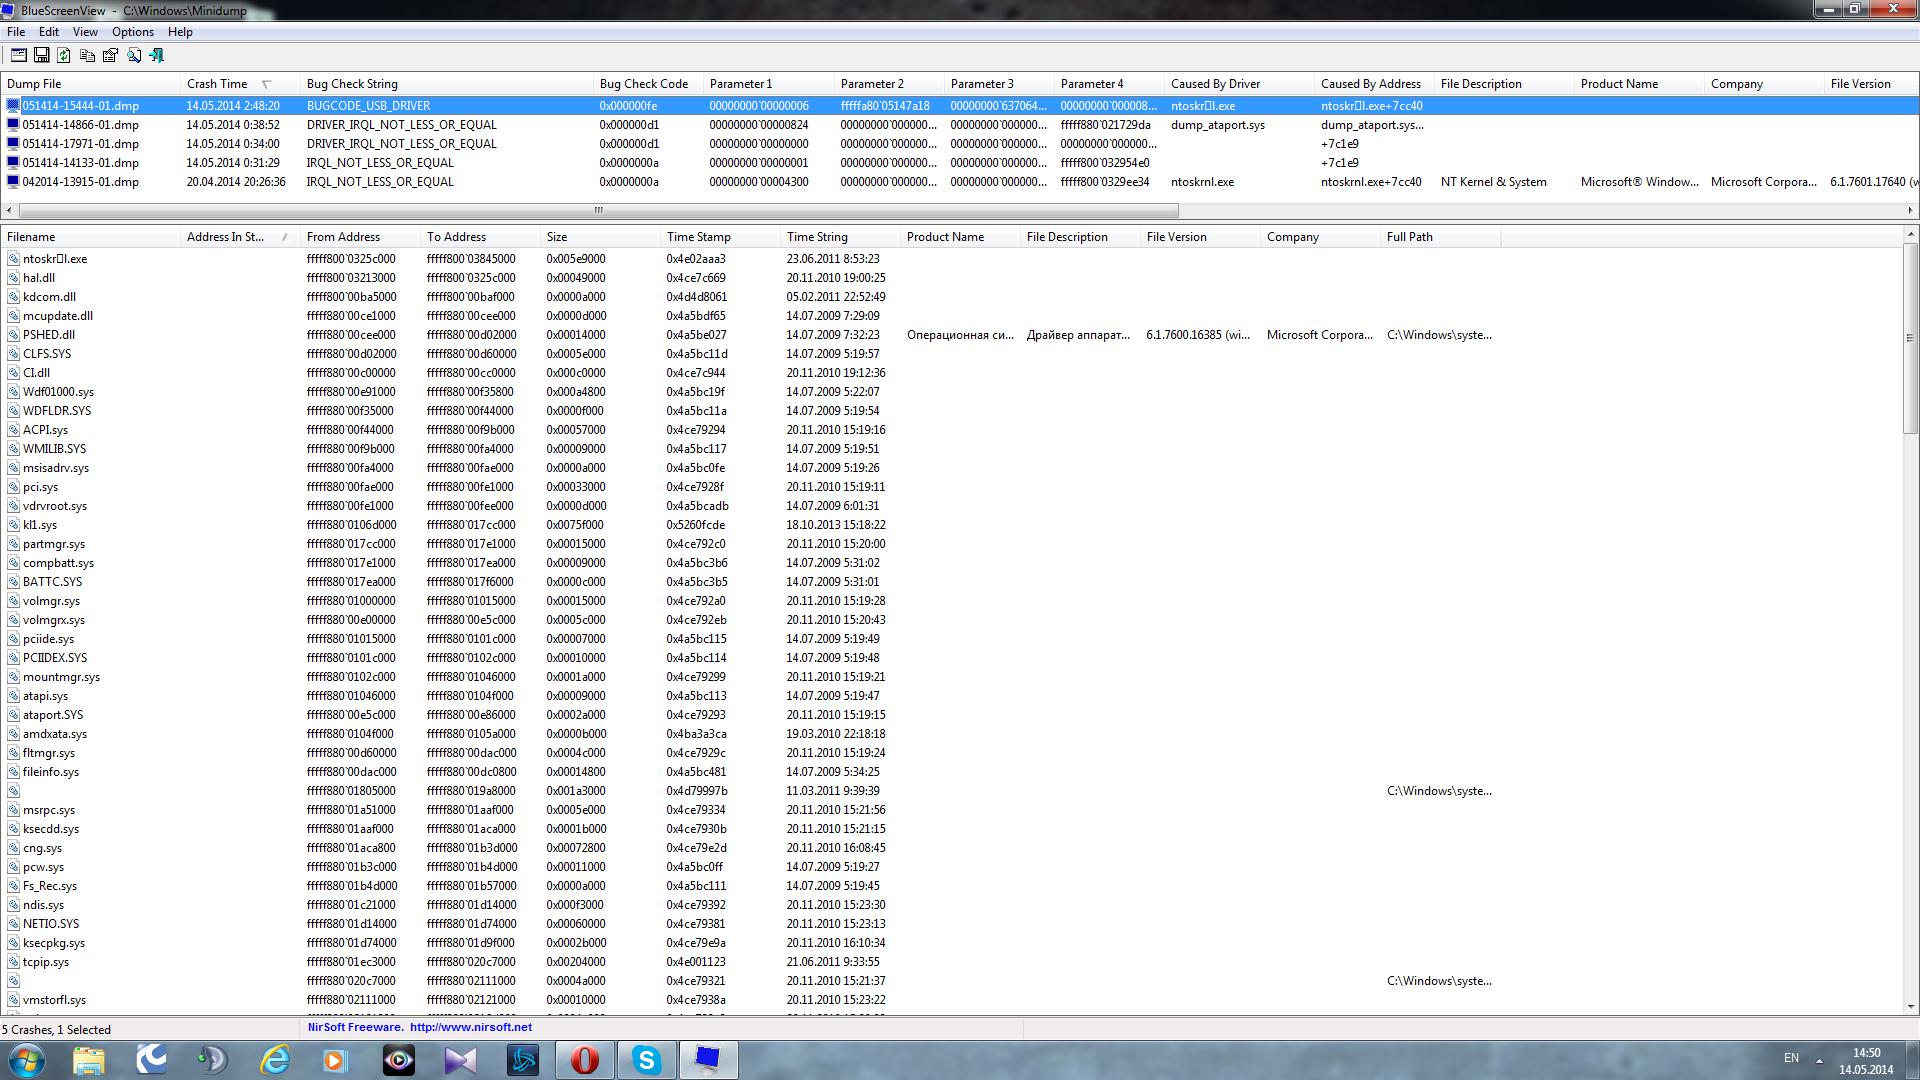1920x1080 pixels.
Task: Show hidden tray icons with the taskbar arrow
Action: click(1819, 1059)
